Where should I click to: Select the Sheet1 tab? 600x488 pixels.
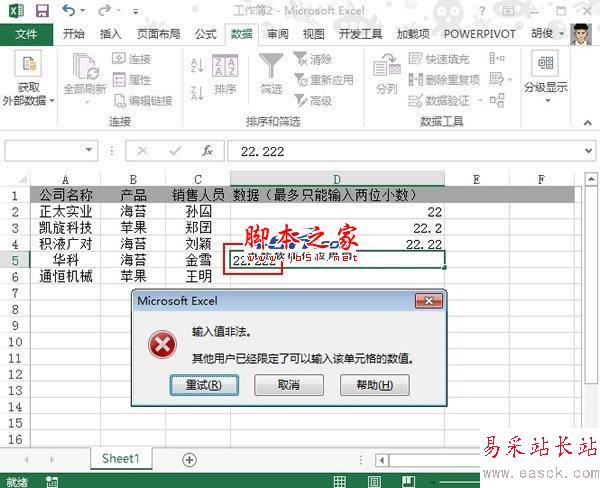[121, 458]
